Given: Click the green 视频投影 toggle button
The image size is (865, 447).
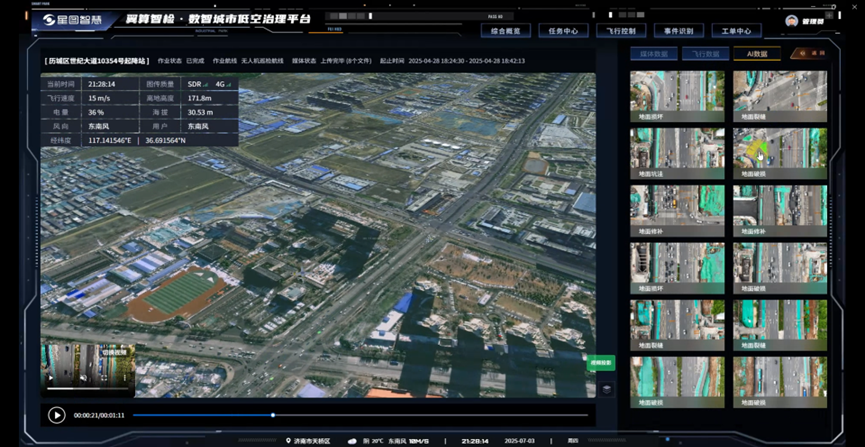Looking at the screenshot, I should [600, 363].
